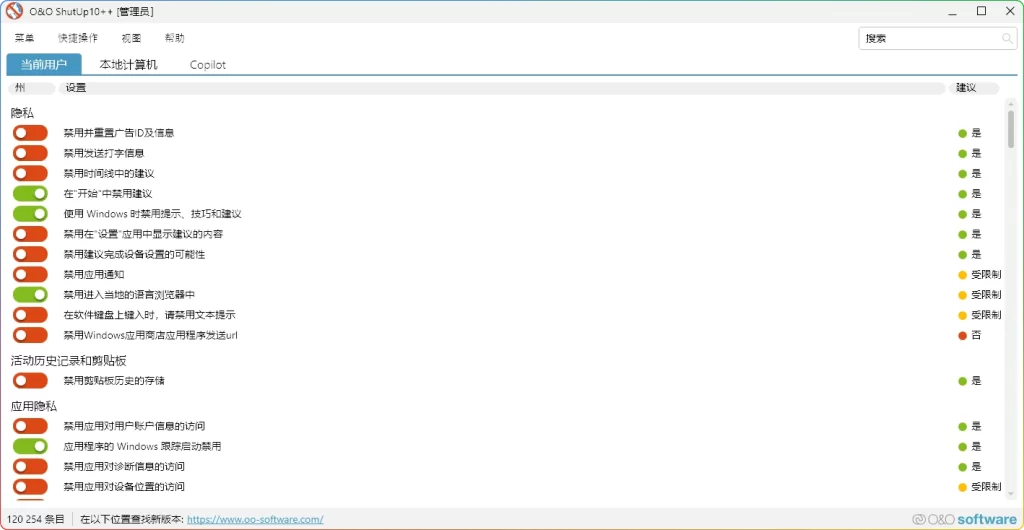Screen dimensions: 1024x530
Task: Enable 禁用剪贴板历史的存储 switch
Action: (x=30, y=381)
